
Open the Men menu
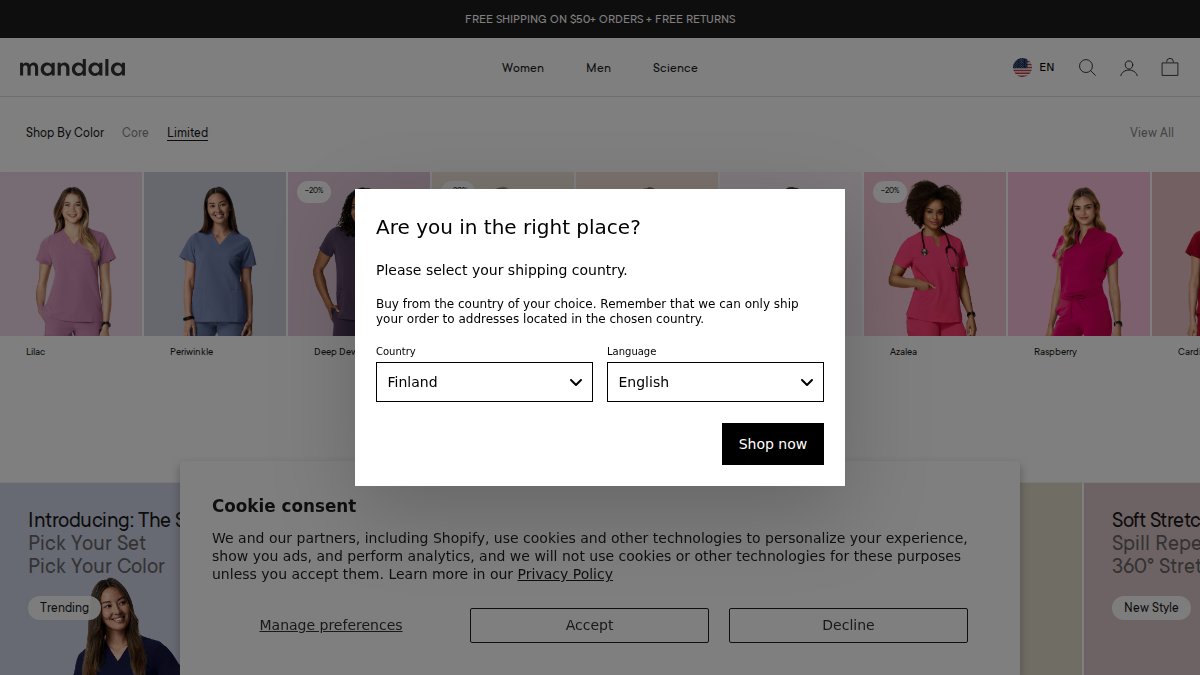[598, 68]
